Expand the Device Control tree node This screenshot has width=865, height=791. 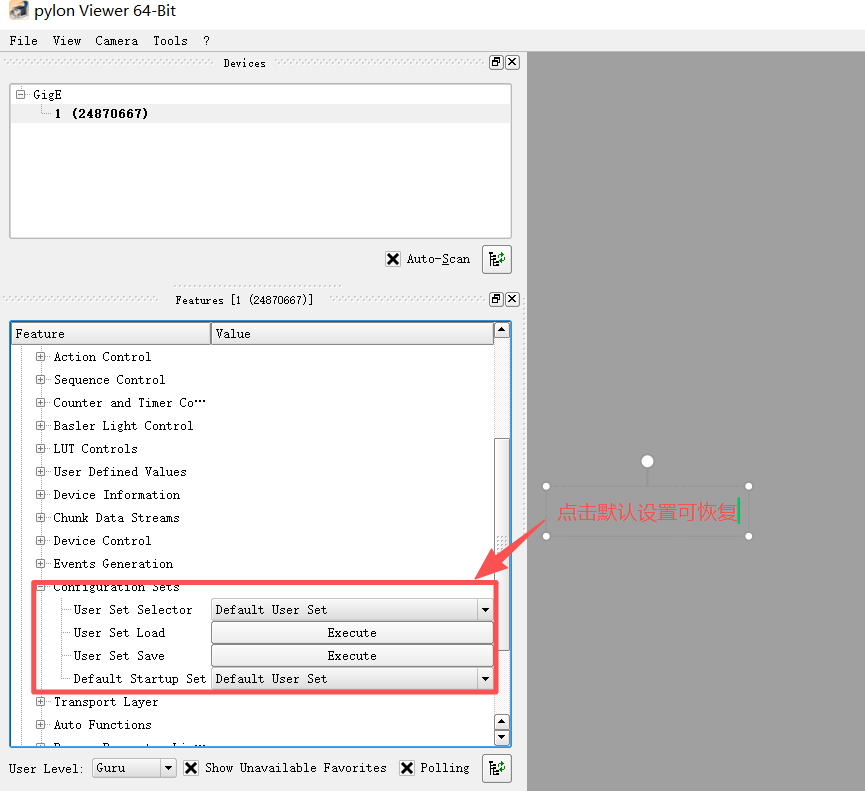(x=40, y=540)
